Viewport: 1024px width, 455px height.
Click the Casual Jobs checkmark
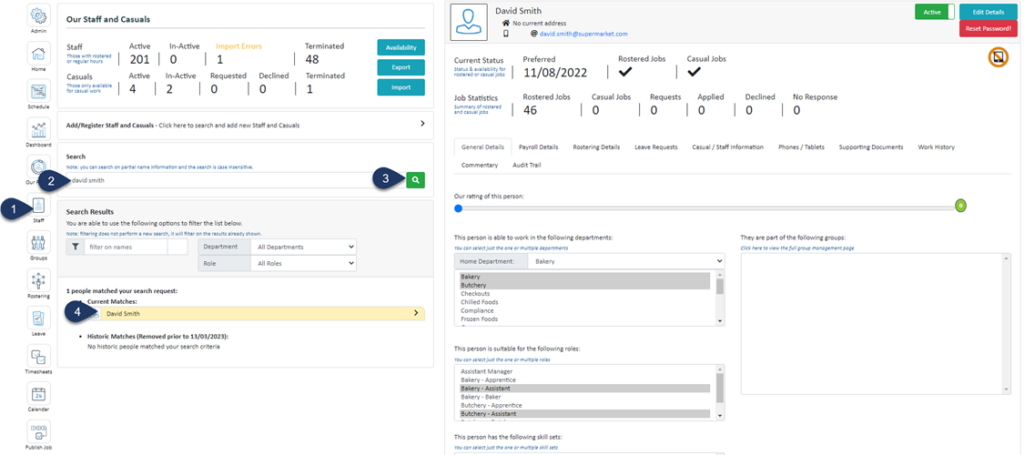point(694,72)
